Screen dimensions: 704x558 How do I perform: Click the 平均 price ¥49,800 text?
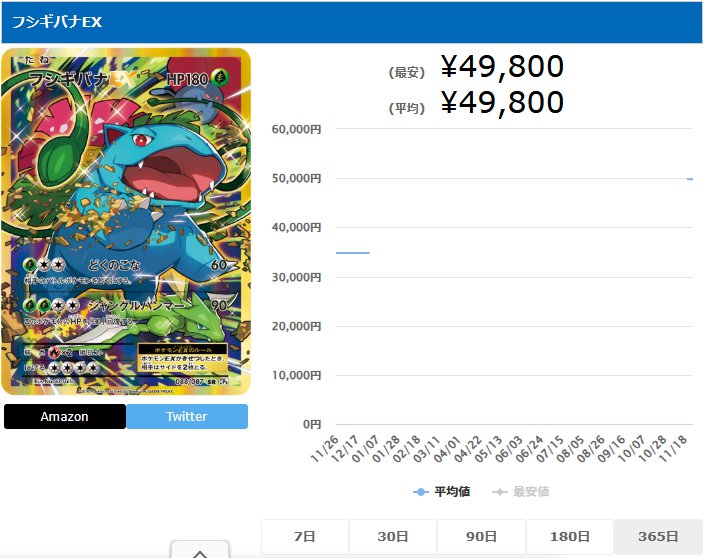502,102
